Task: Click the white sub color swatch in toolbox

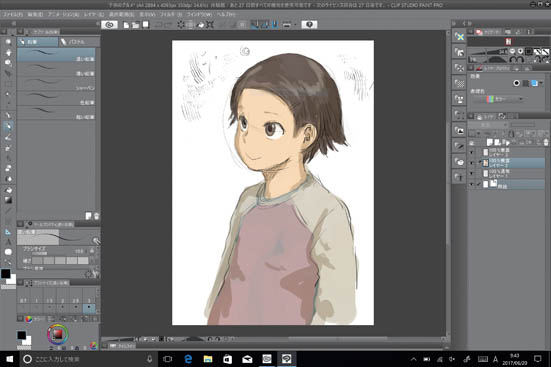Action: (x=12, y=280)
